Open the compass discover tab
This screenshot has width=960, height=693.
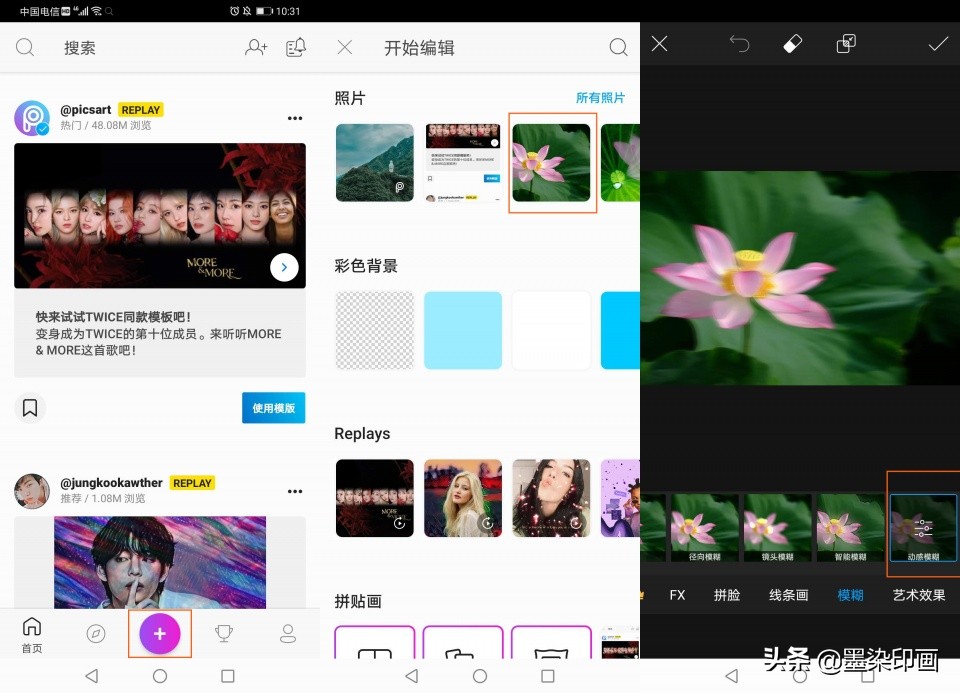[96, 634]
